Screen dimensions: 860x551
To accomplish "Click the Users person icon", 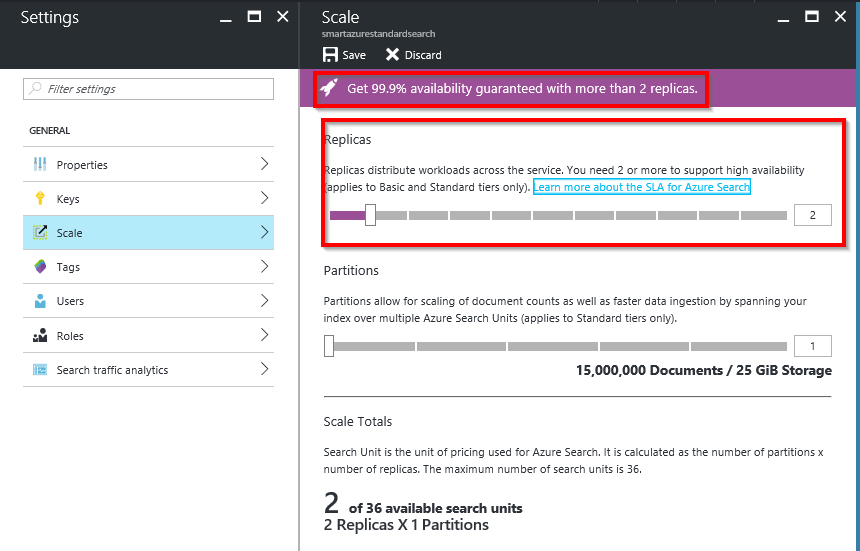I will [x=40, y=301].
